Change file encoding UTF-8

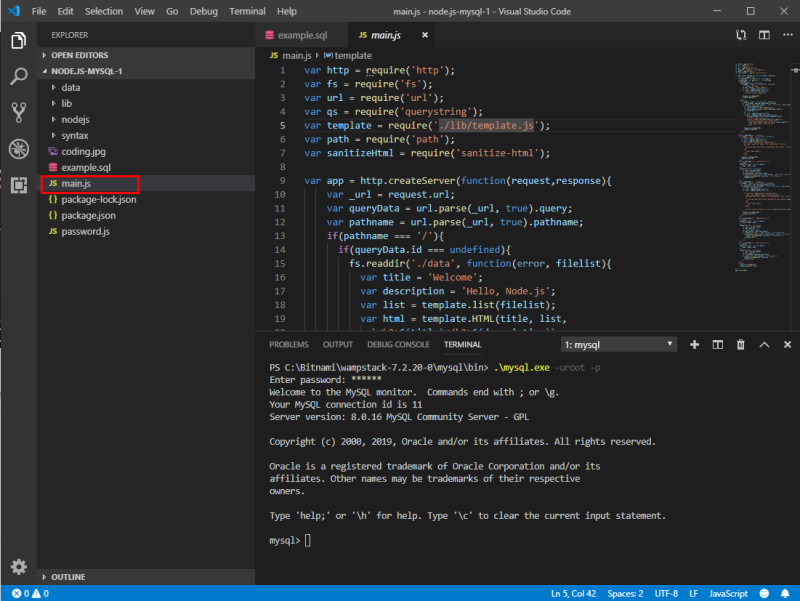666,593
